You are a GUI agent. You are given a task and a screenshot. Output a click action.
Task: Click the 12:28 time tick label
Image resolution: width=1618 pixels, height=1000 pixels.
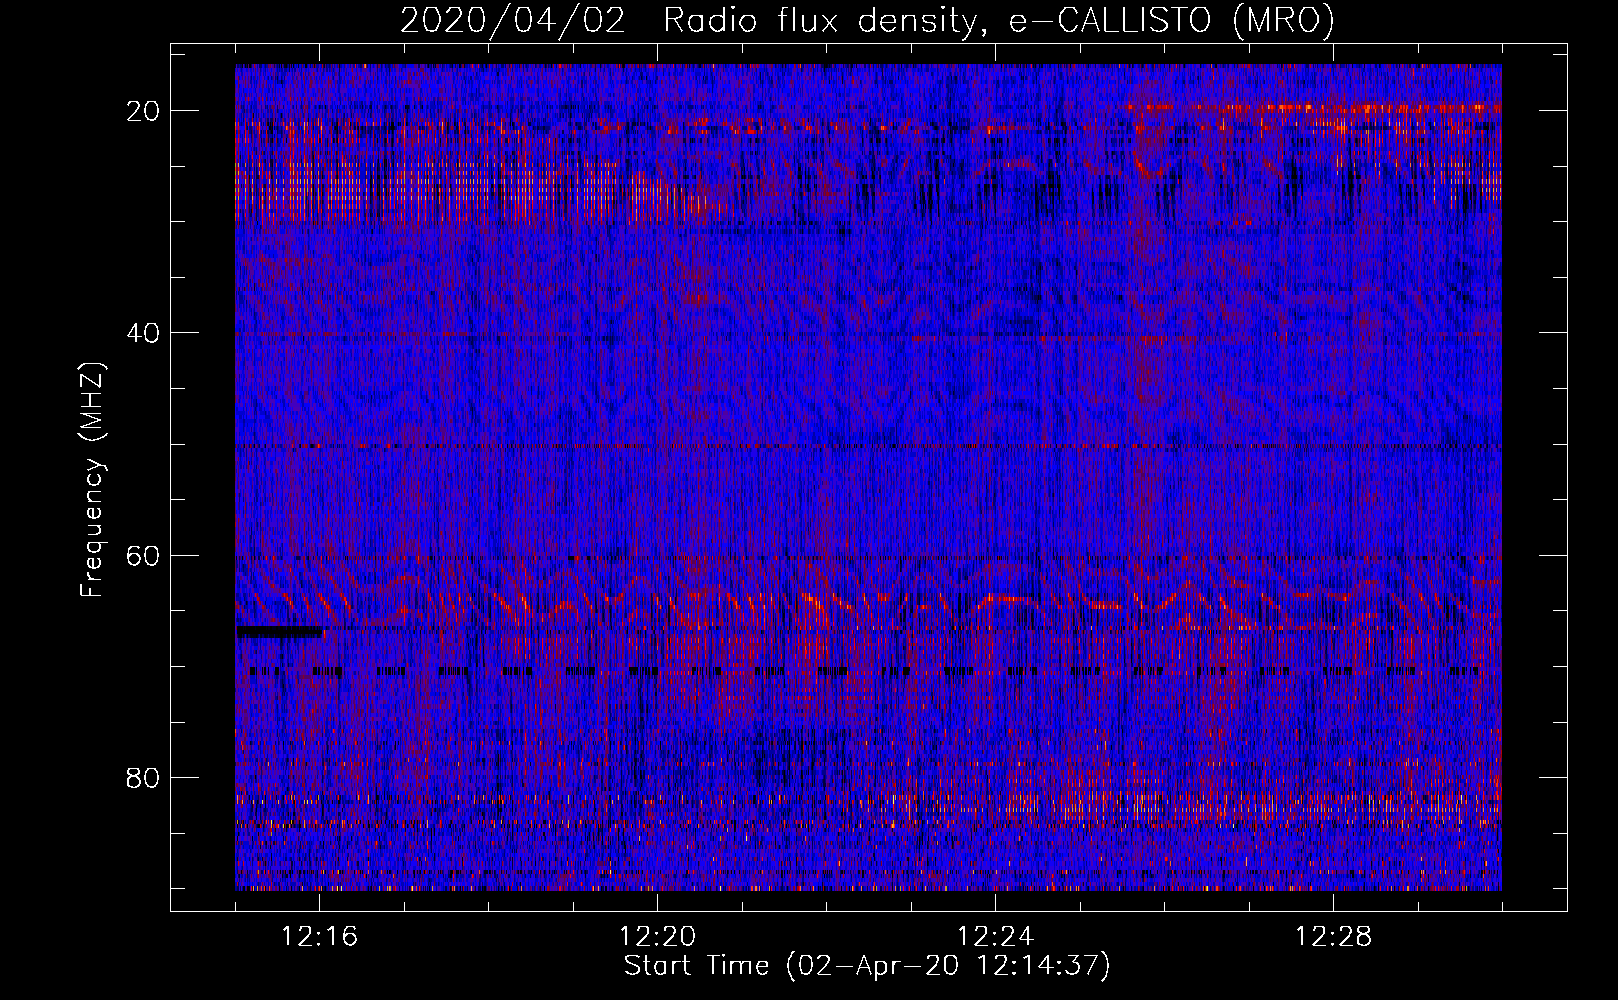[x=1333, y=937]
